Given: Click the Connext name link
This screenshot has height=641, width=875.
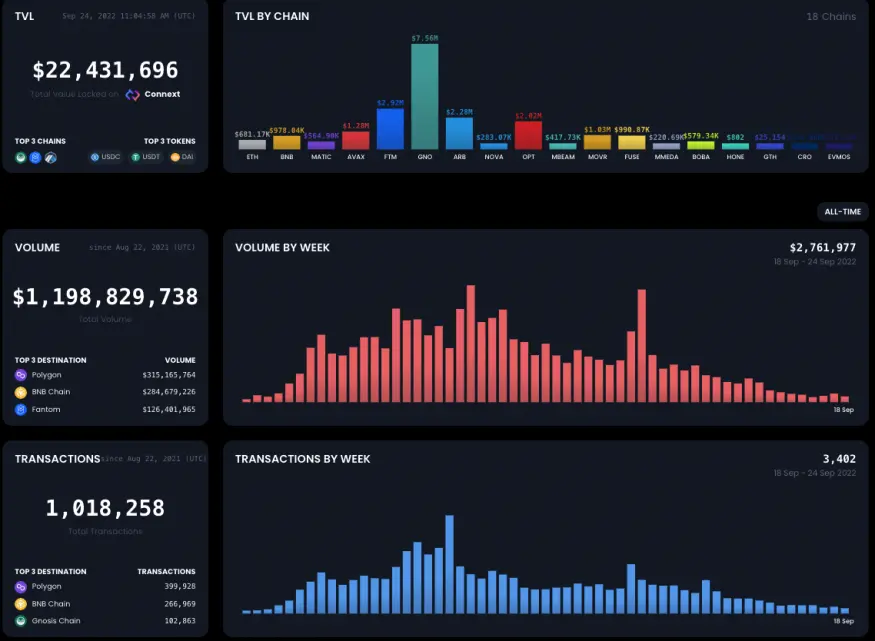Looking at the screenshot, I should click(x=162, y=94).
